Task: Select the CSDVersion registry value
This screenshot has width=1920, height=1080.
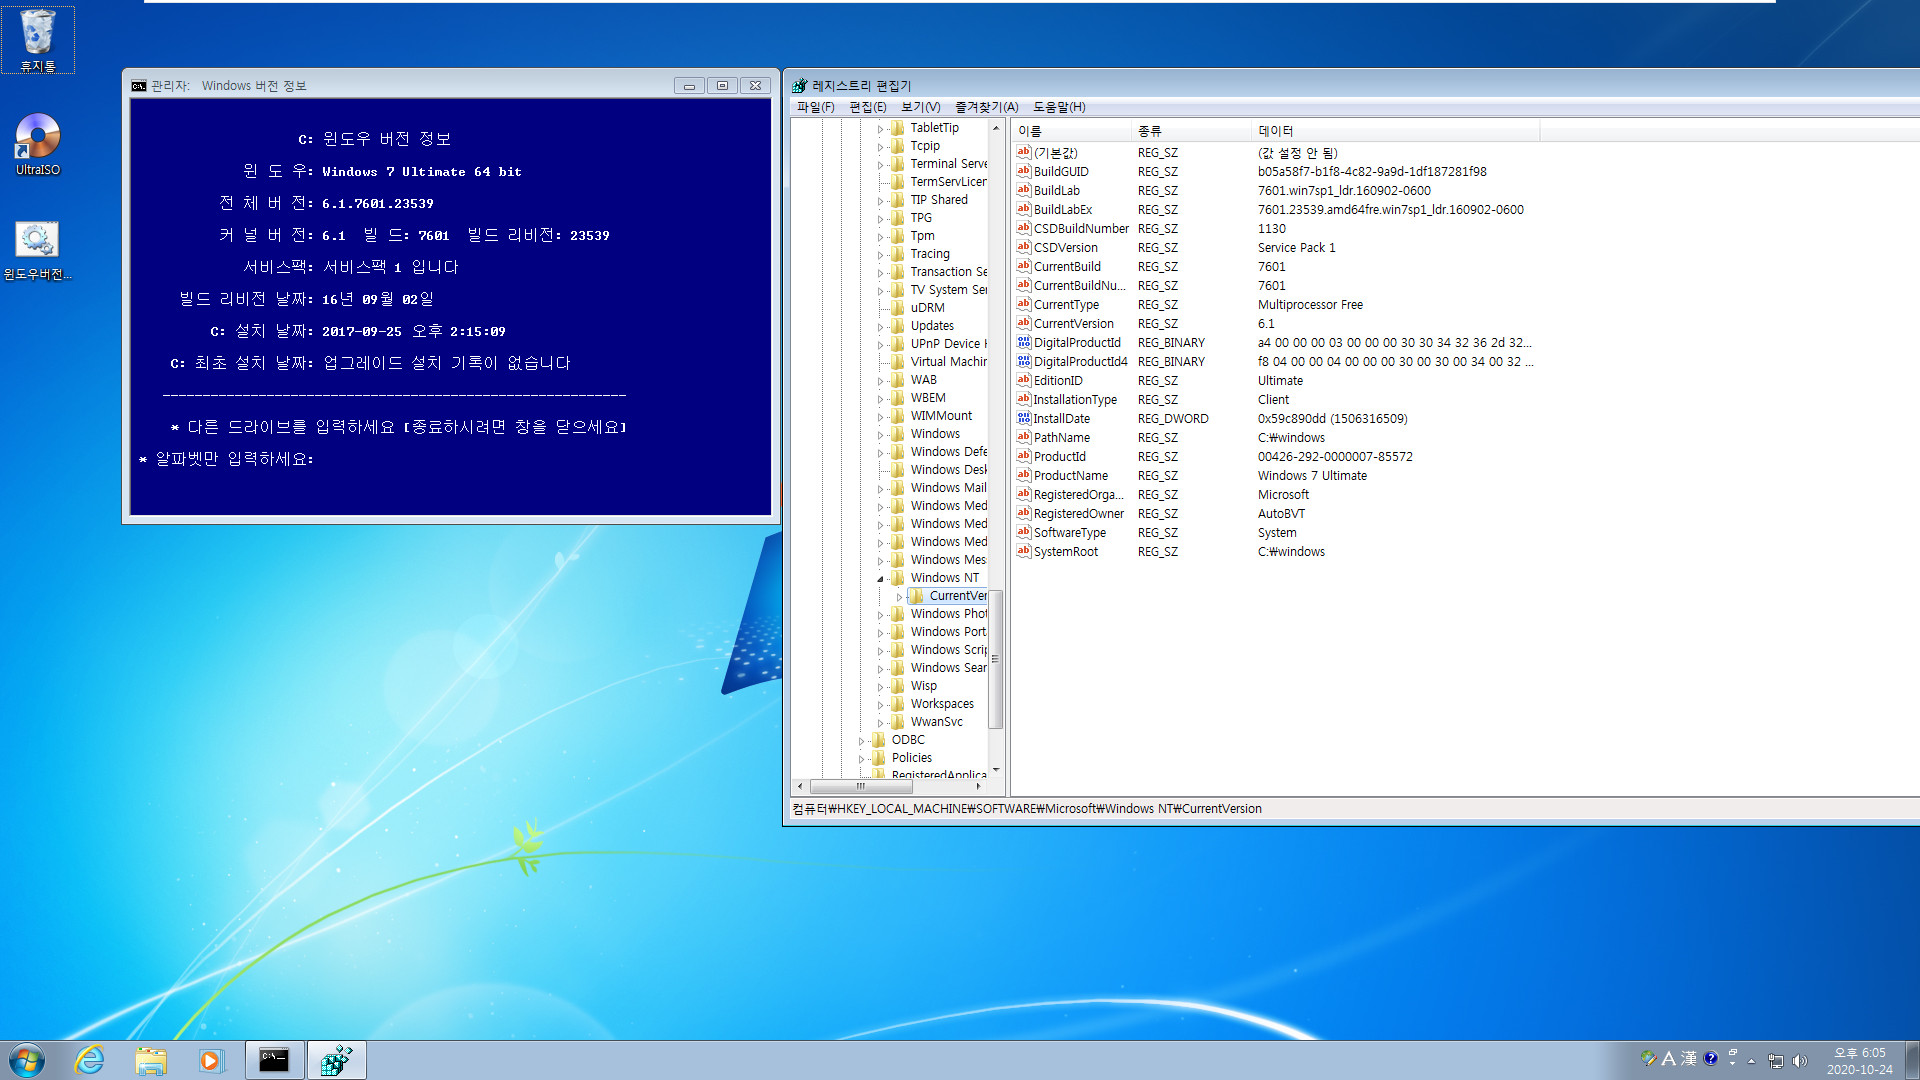Action: [x=1065, y=247]
